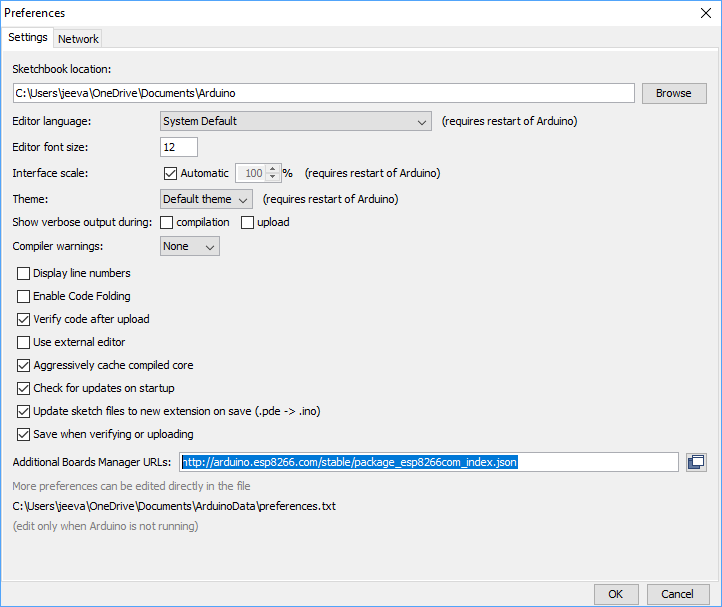Viewport: 722px width, 607px height.
Task: Open the preferences.txt file path link
Action: (174, 506)
